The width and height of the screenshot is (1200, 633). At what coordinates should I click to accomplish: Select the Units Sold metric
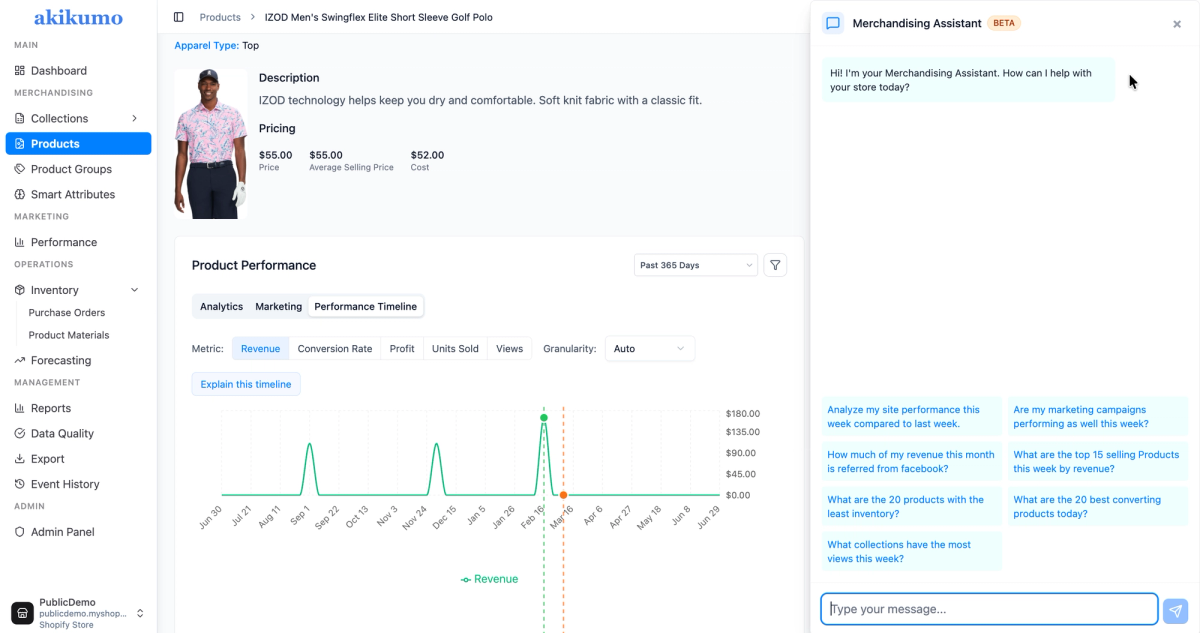455,349
